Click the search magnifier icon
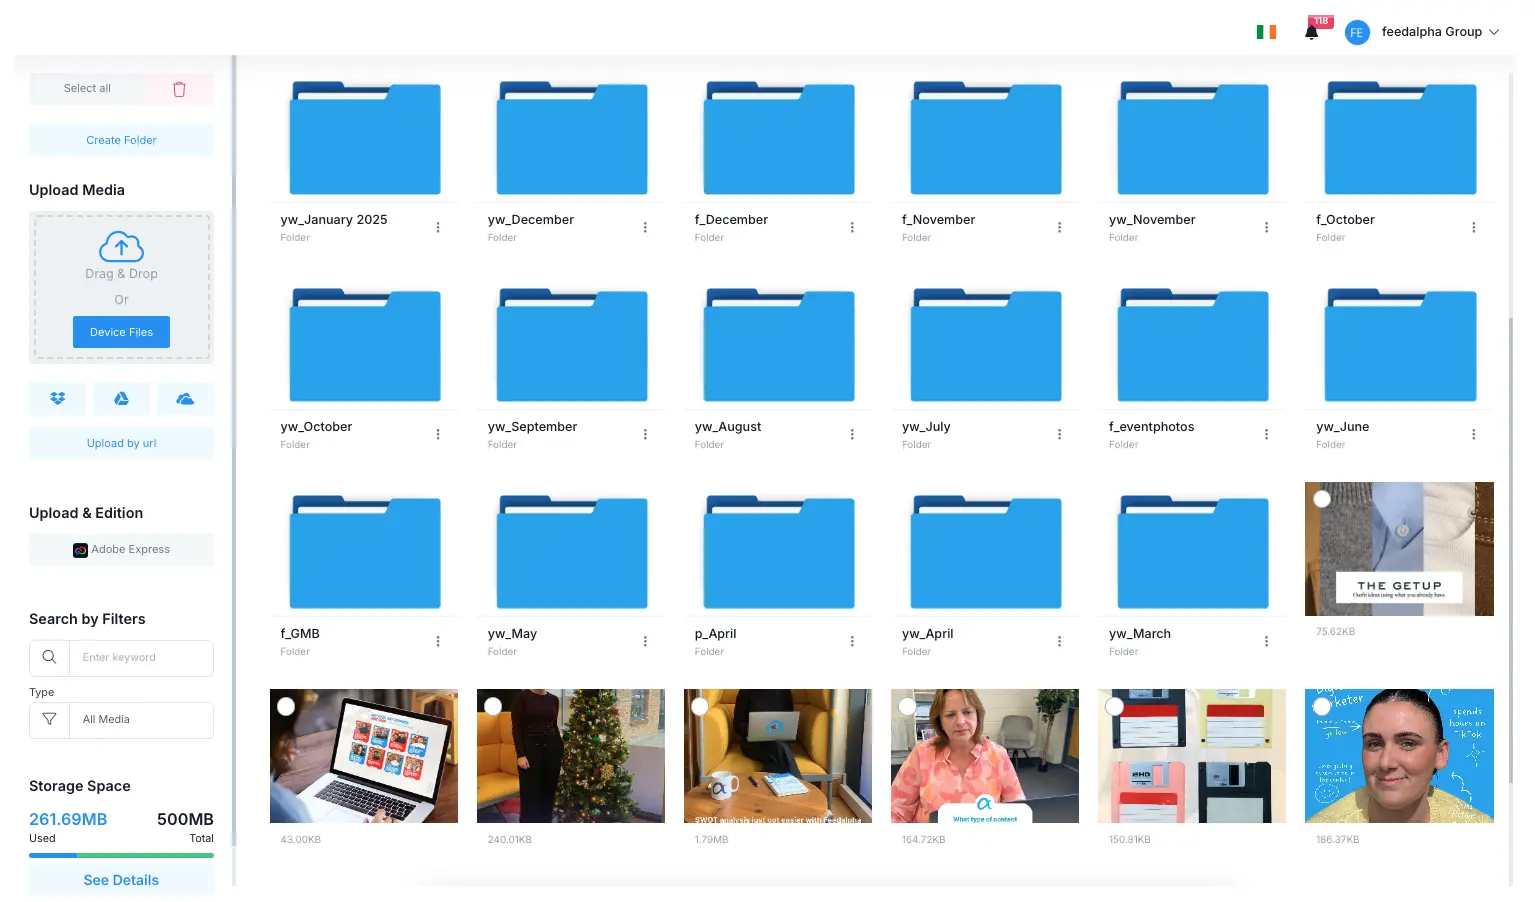This screenshot has width=1535, height=902. click(49, 658)
